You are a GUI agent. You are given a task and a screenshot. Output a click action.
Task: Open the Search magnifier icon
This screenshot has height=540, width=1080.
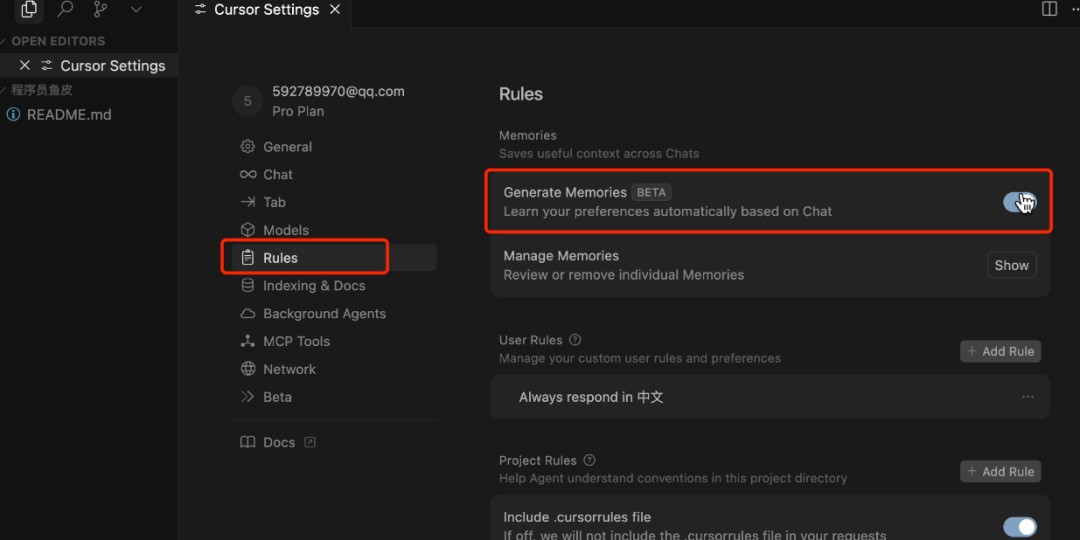coord(65,9)
